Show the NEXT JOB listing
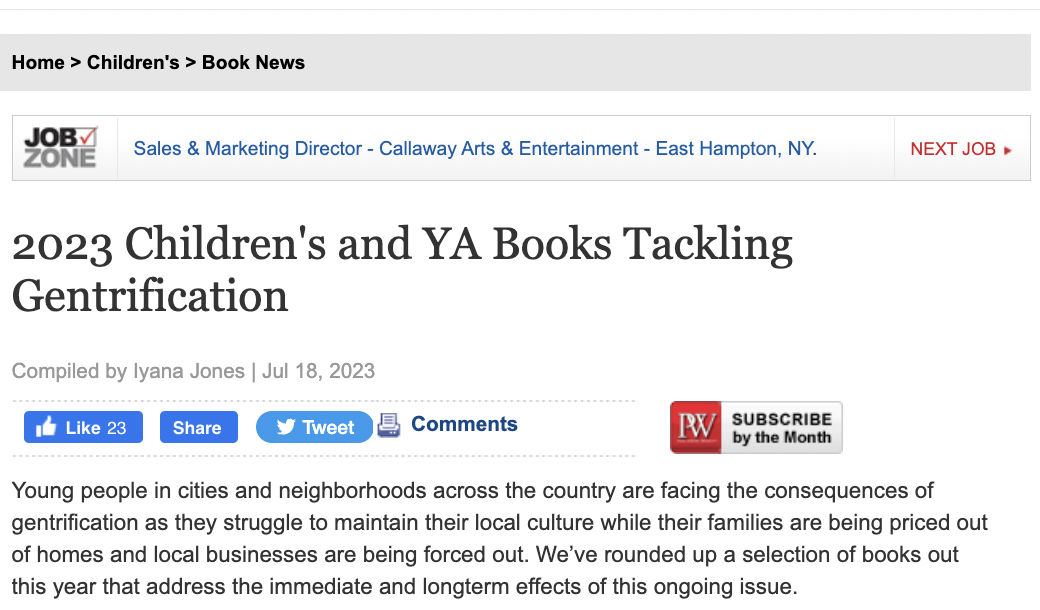 click(953, 149)
